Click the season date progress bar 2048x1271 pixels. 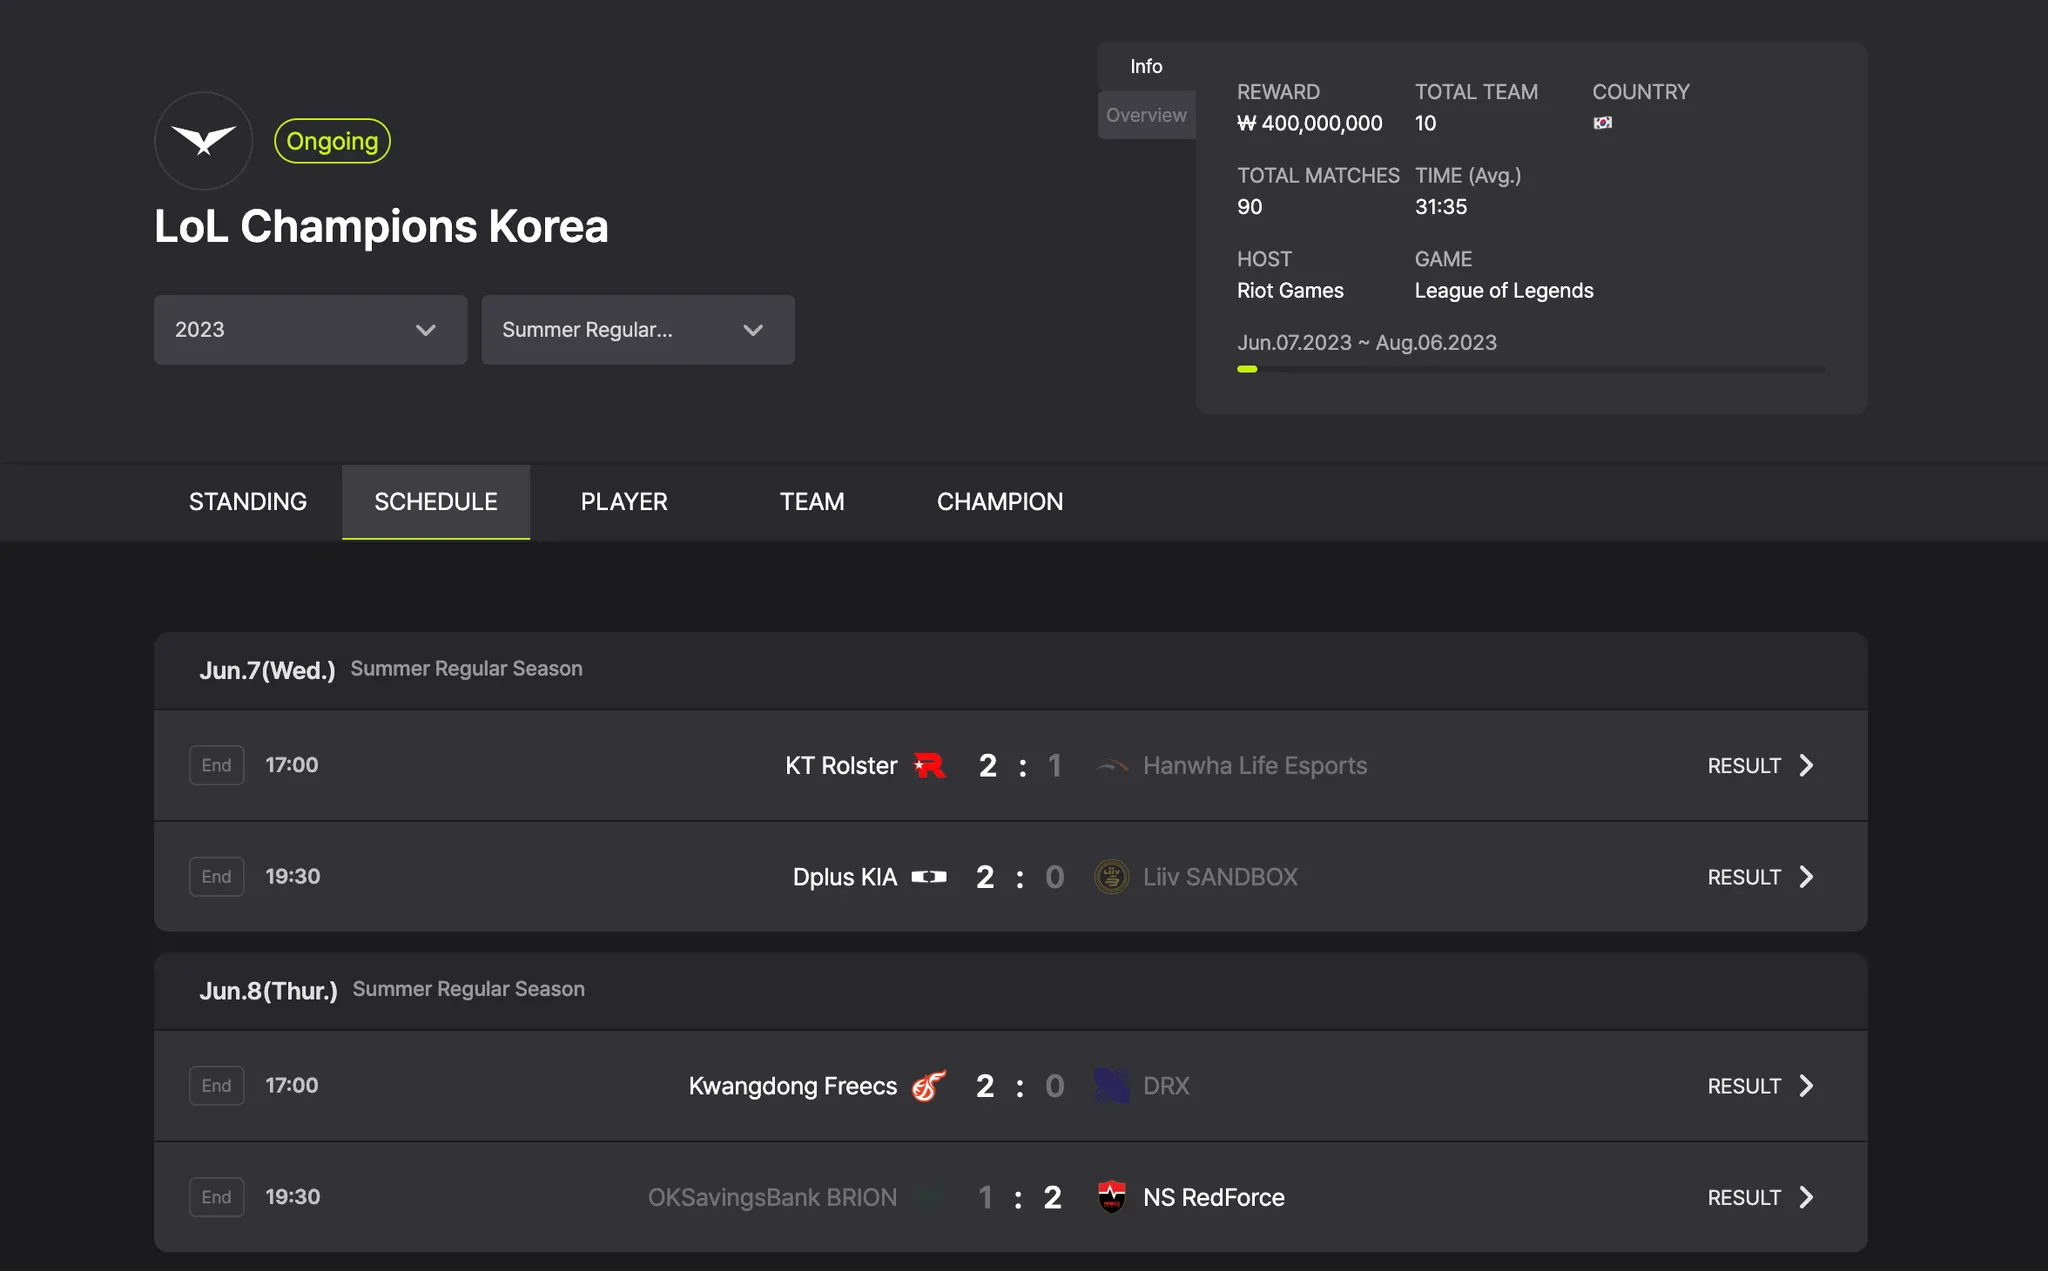1530,369
